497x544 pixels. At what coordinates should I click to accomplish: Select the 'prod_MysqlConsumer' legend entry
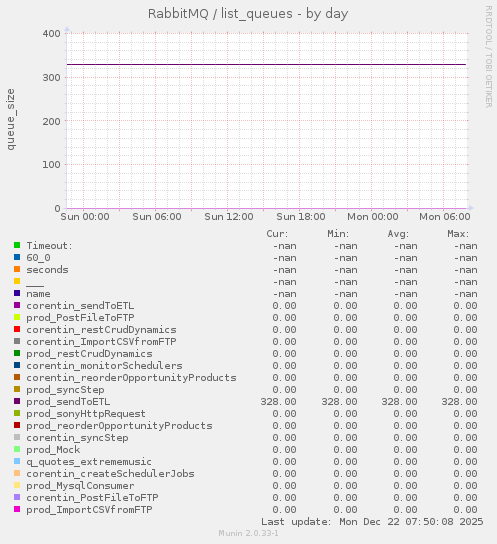pos(80,485)
